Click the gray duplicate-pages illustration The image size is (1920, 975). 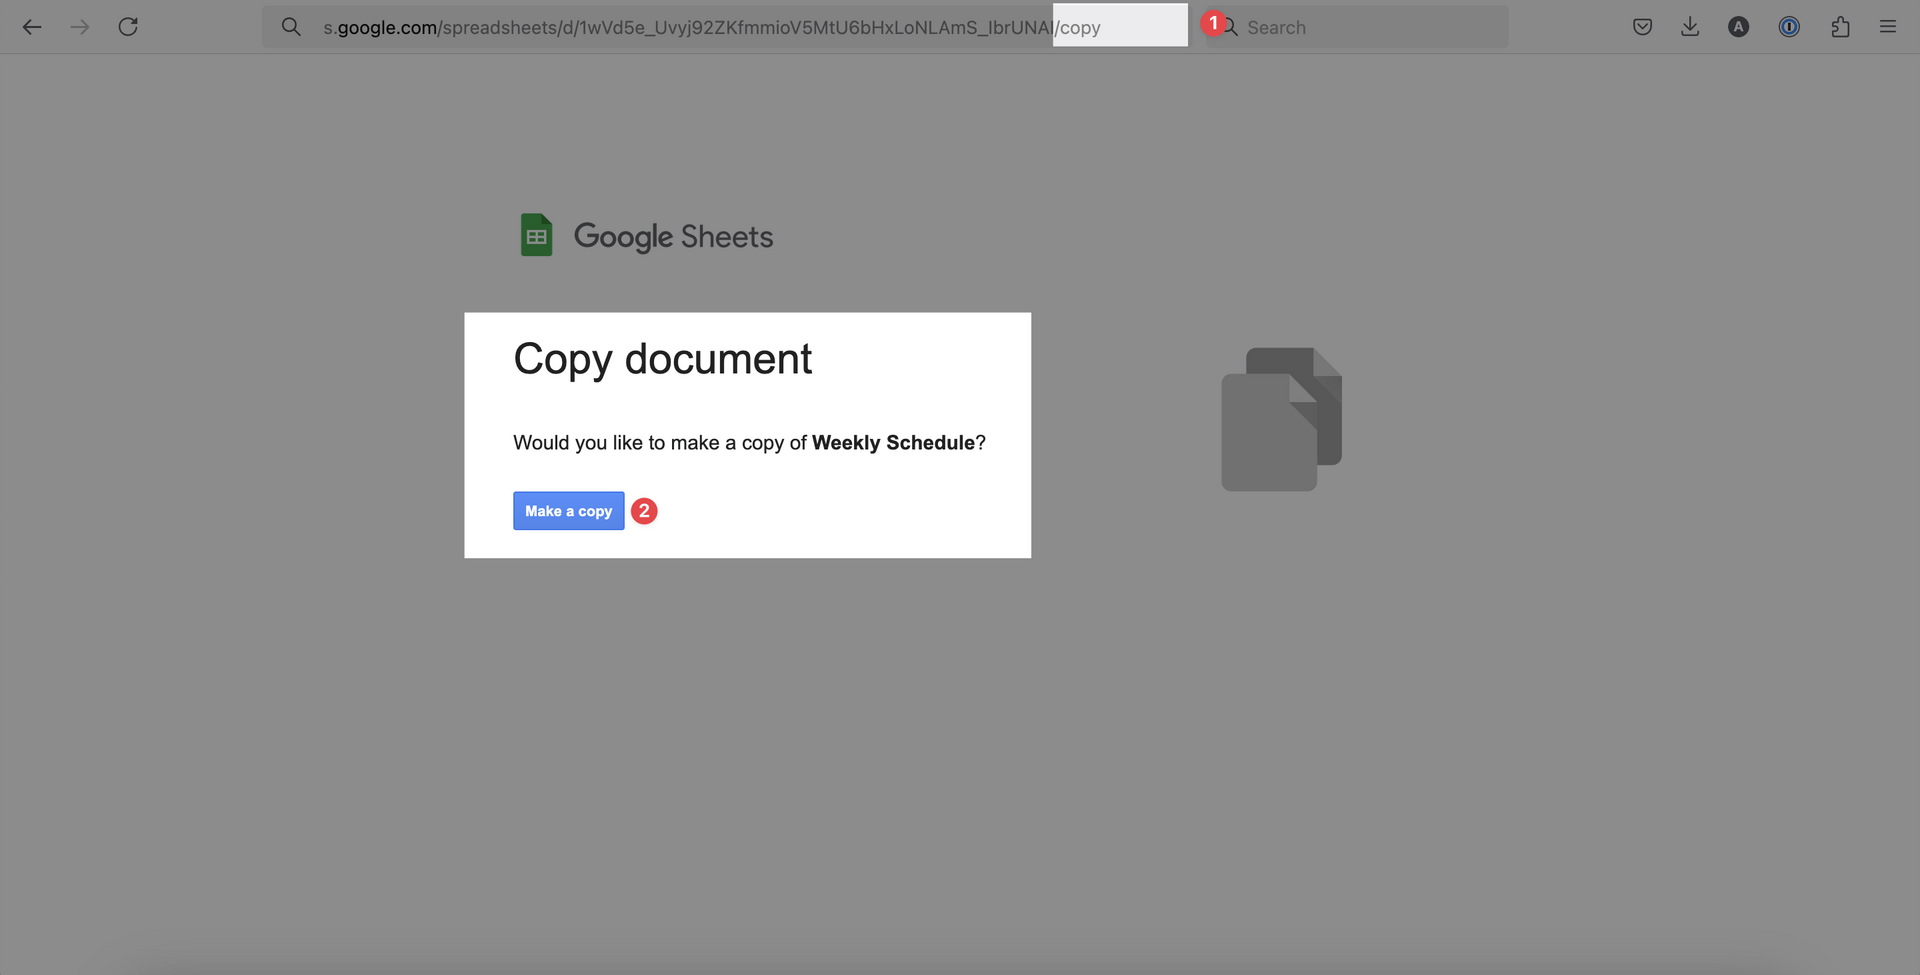point(1281,419)
